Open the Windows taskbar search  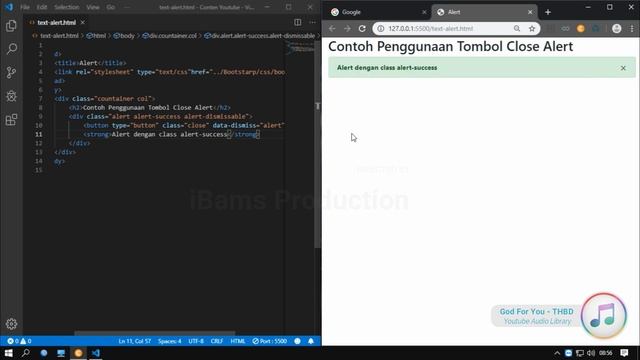click(x=26, y=353)
